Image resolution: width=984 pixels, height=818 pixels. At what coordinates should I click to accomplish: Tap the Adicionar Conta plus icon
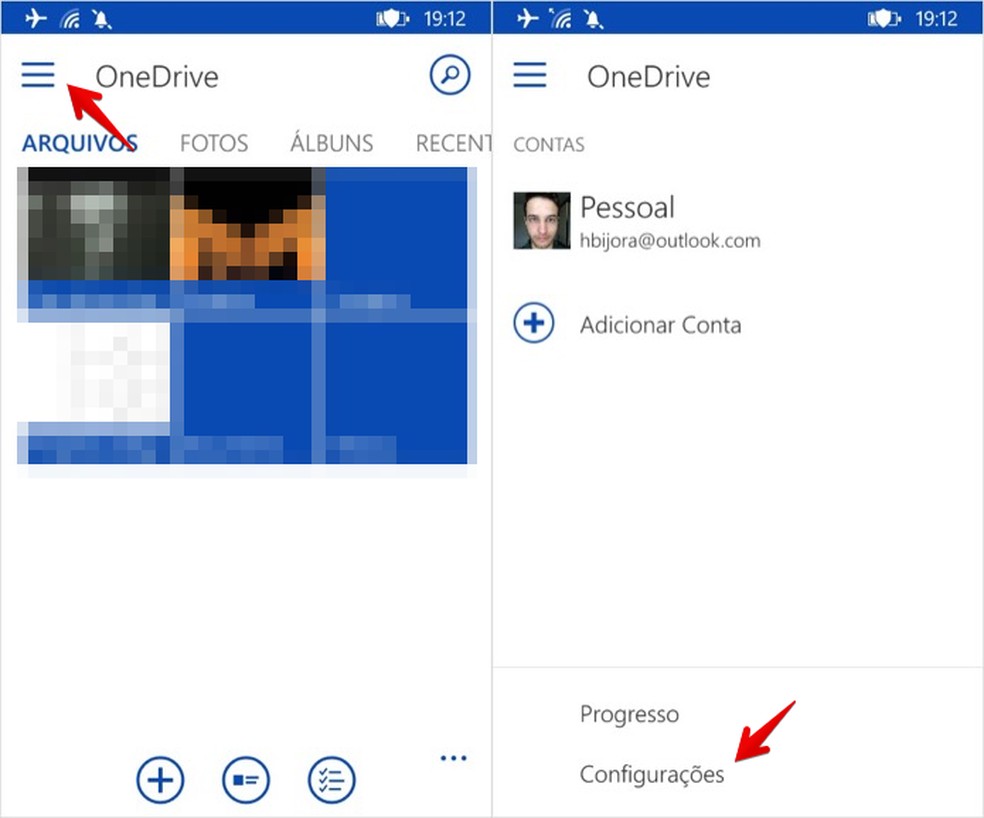click(533, 323)
